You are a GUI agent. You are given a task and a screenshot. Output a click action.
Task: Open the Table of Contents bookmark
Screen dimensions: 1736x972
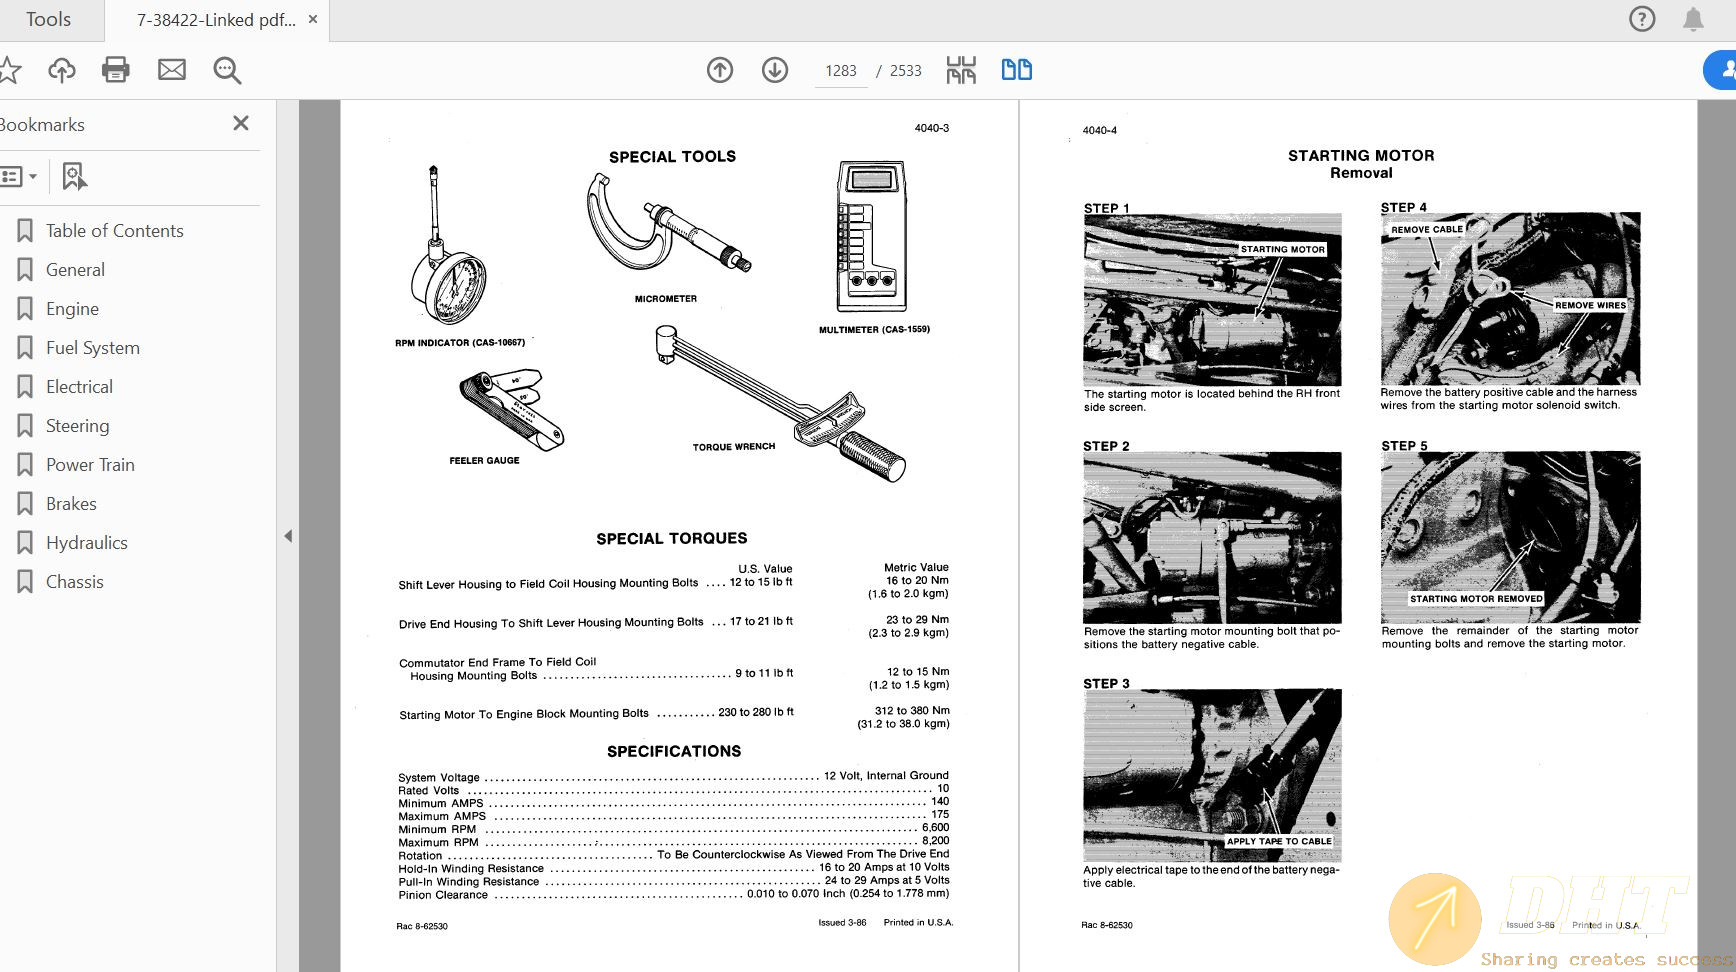coord(114,230)
